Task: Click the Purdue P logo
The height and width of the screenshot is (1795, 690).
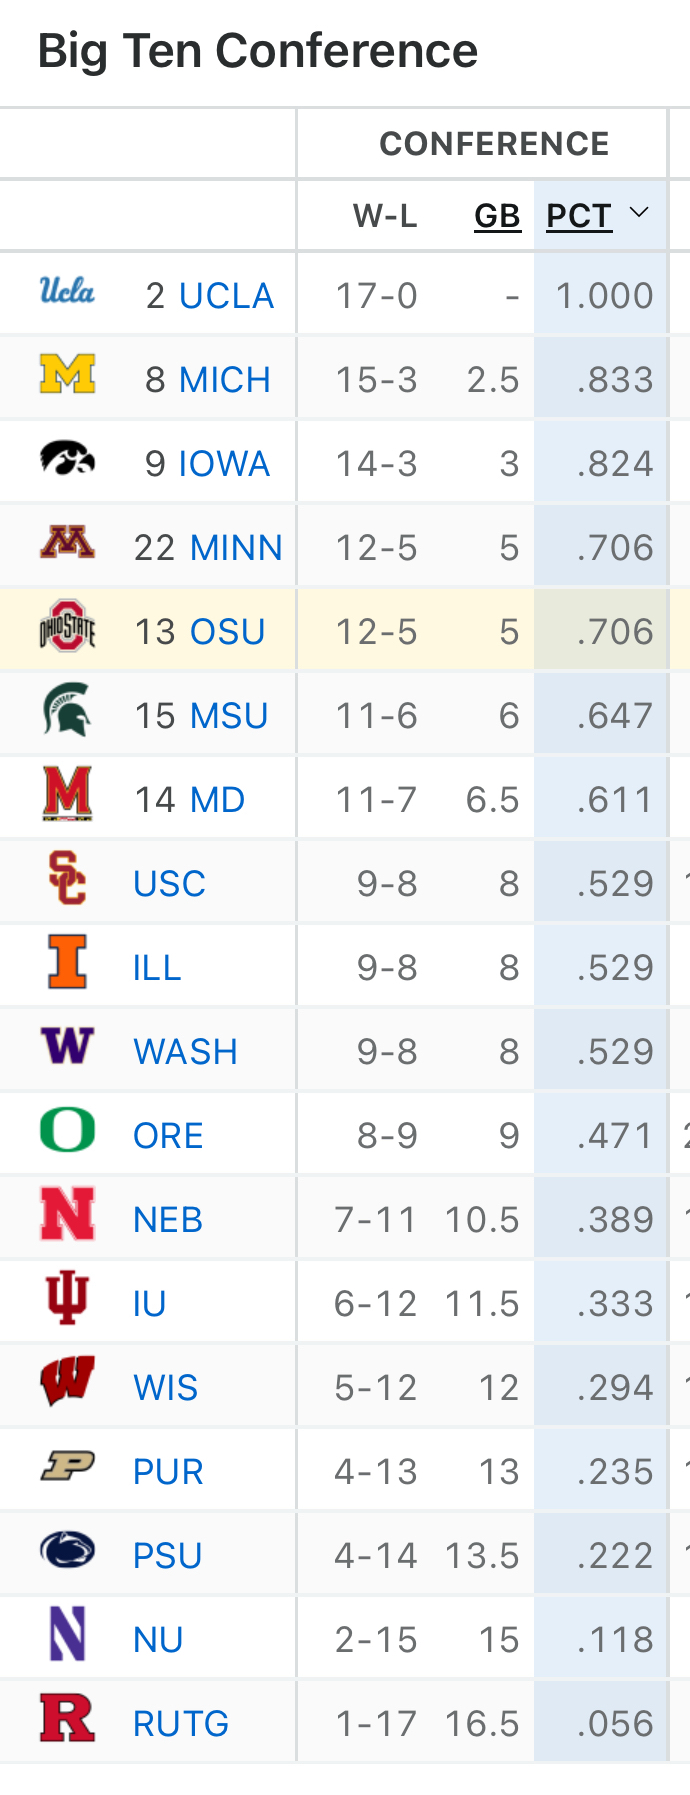Action: 67,1467
